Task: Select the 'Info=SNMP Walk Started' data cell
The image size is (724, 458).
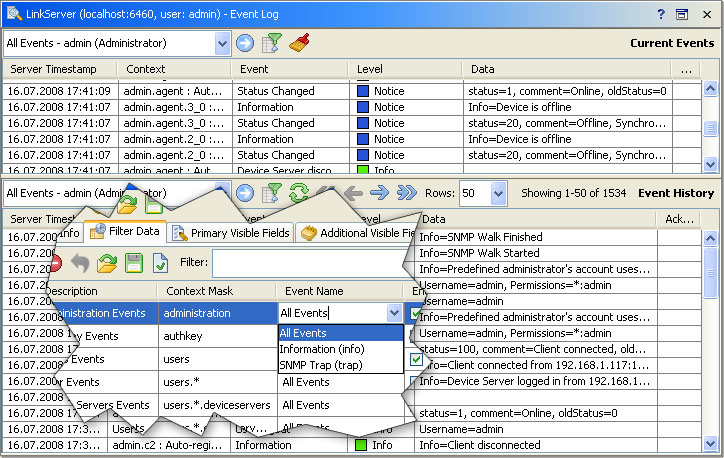Action: 536,253
